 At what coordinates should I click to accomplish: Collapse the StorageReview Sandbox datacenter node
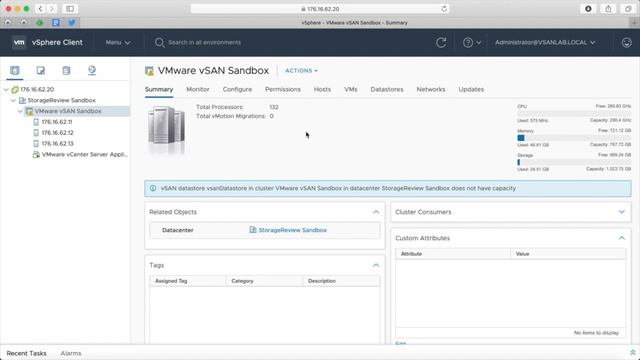click(13, 100)
